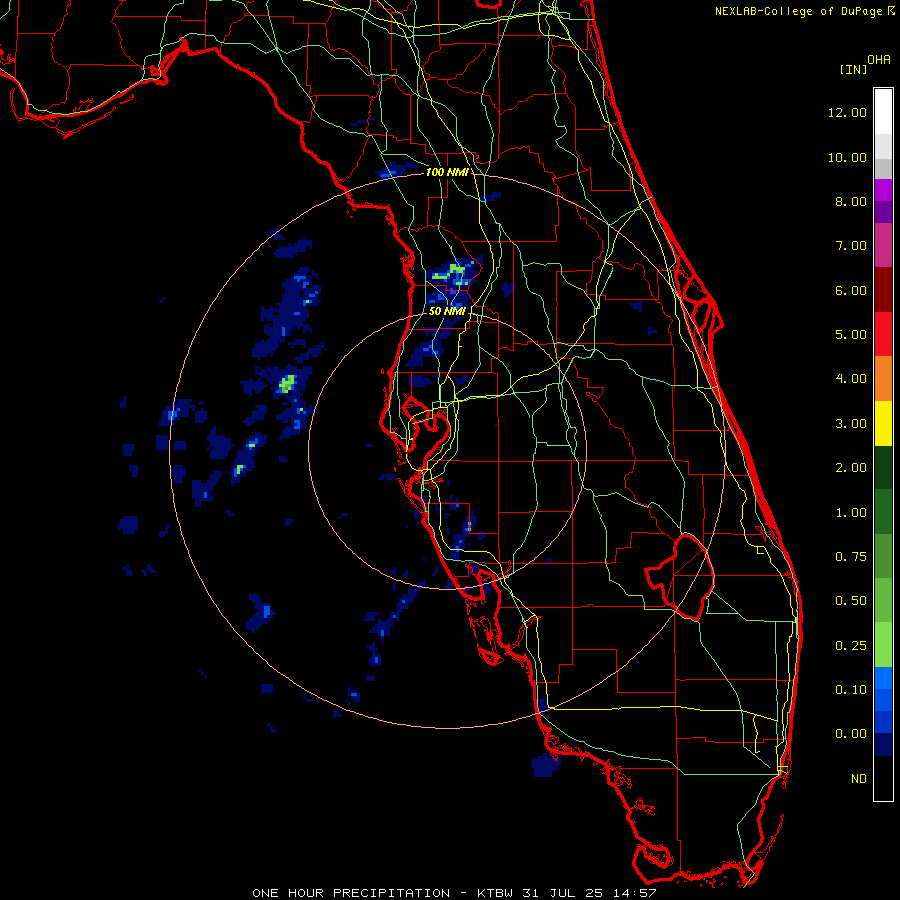Click the 10.00 legend value
Viewport: 900px width, 900px height.
[x=847, y=157]
